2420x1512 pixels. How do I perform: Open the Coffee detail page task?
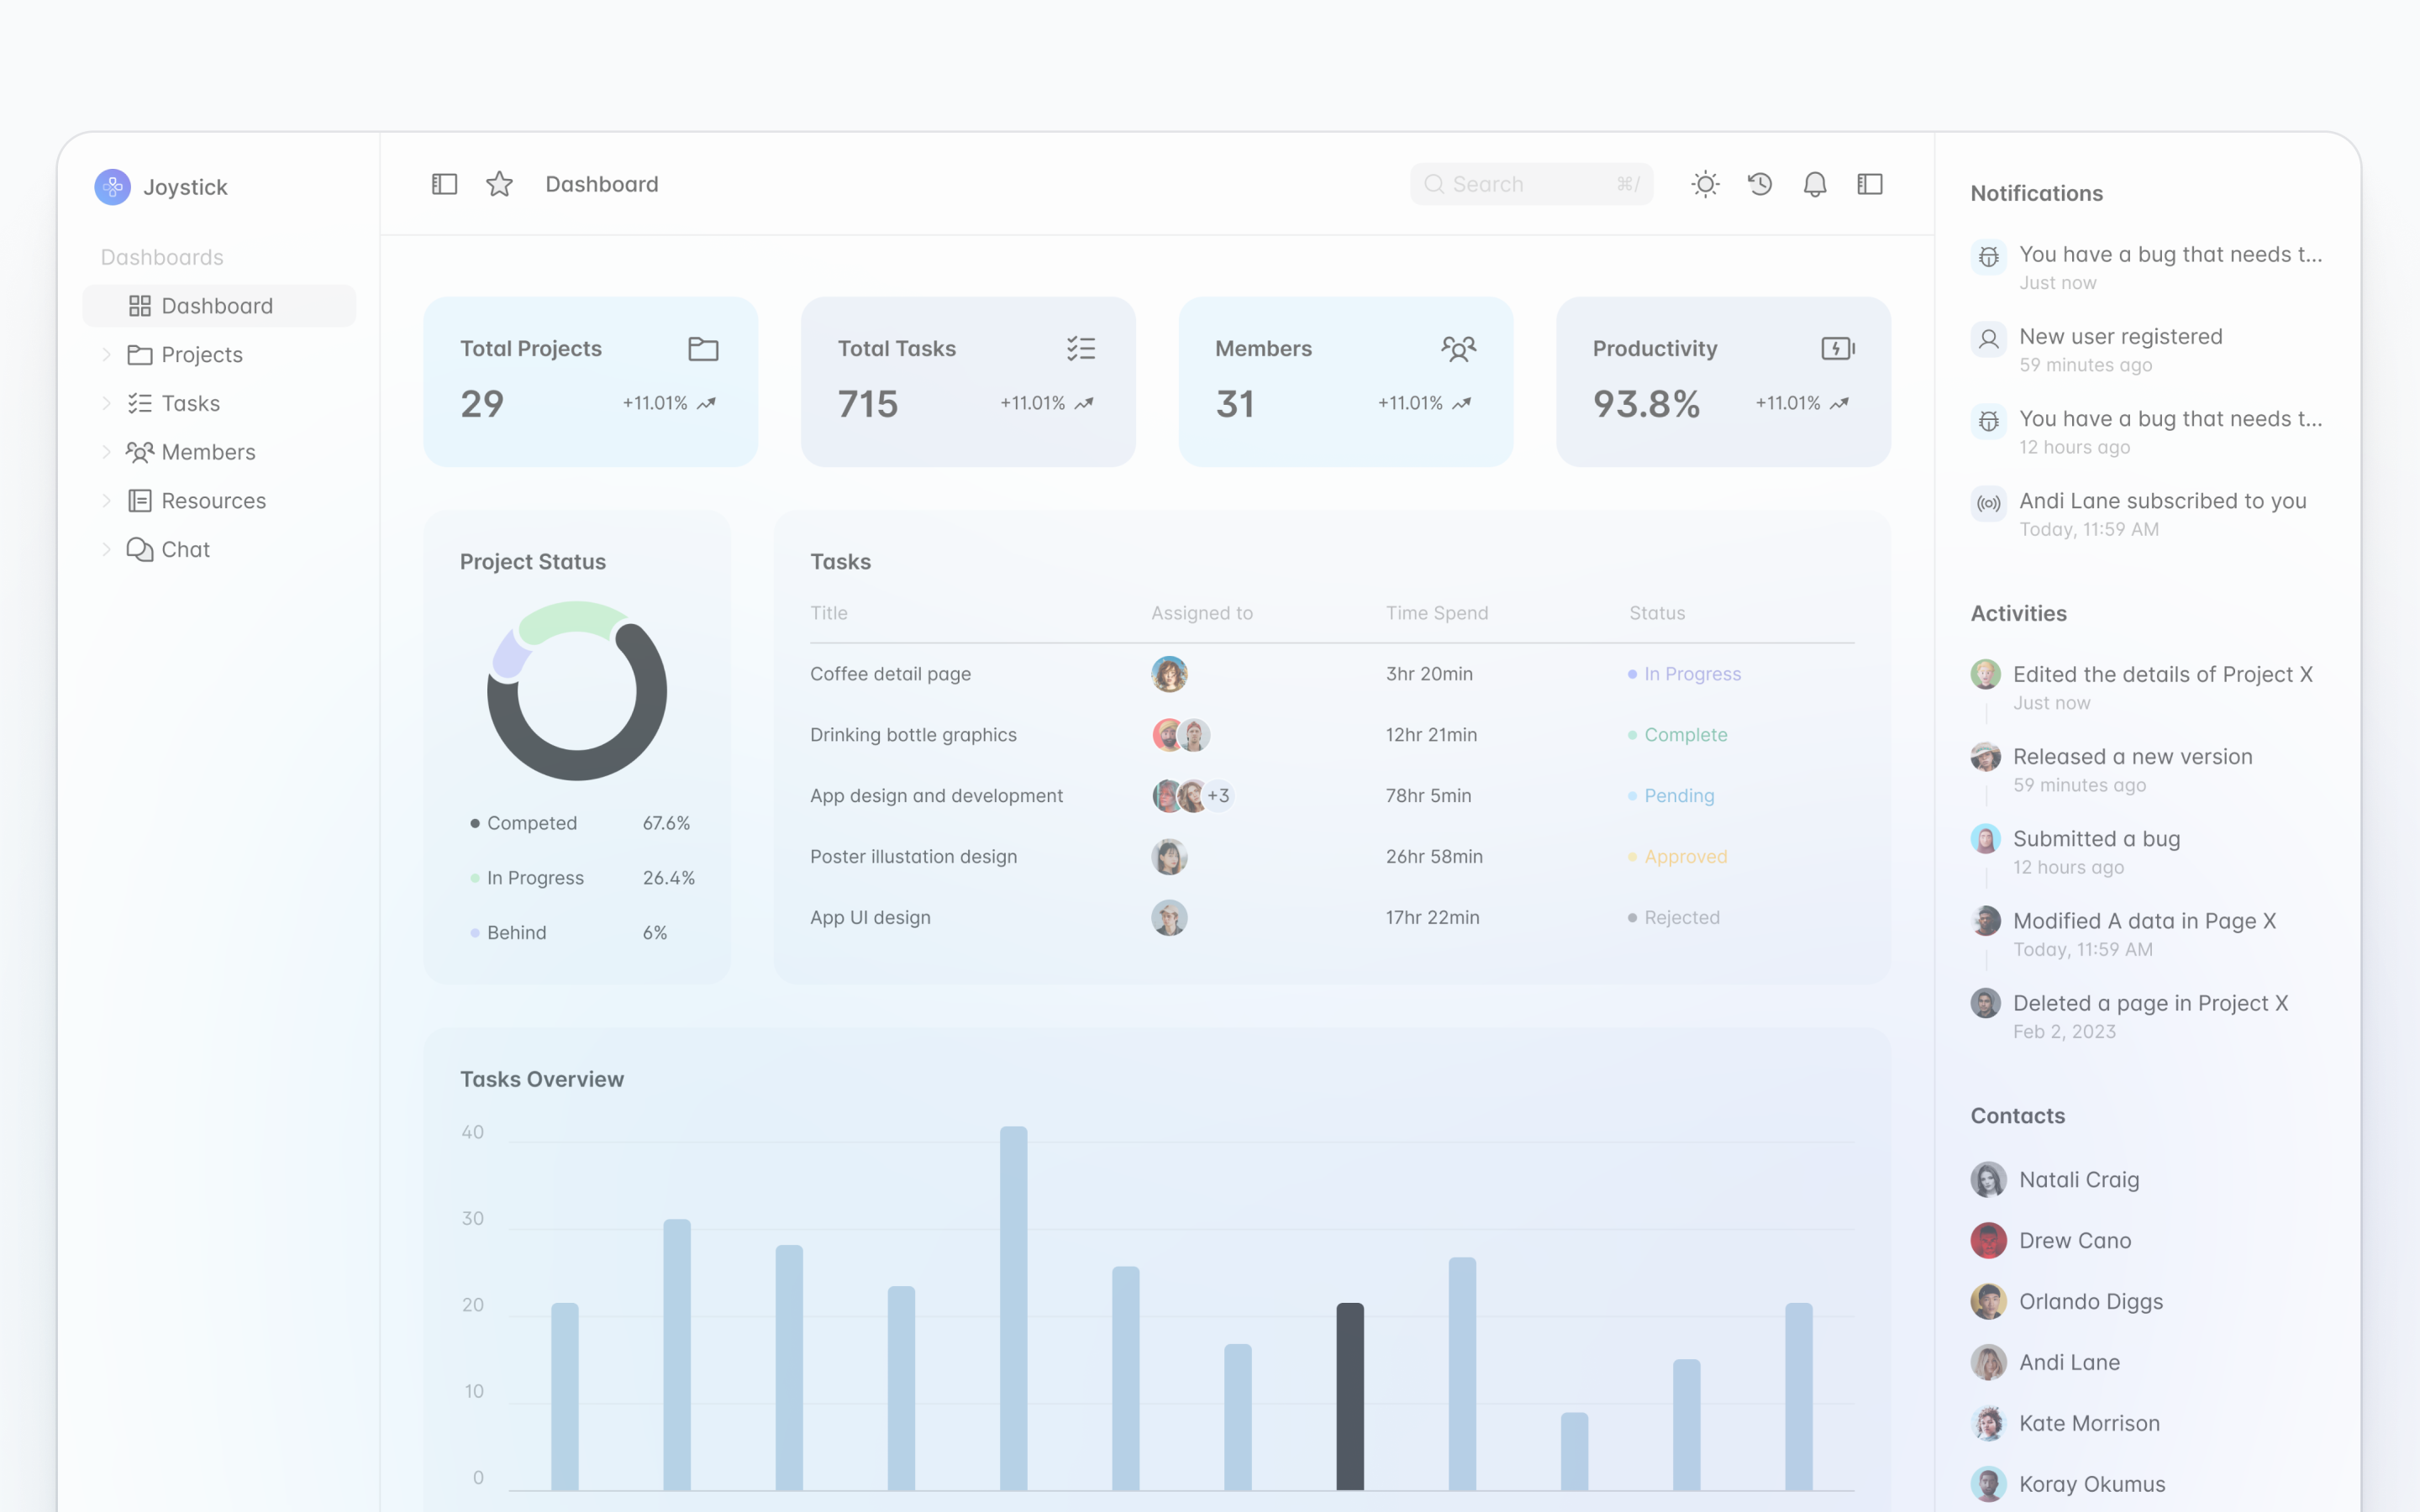click(x=890, y=674)
